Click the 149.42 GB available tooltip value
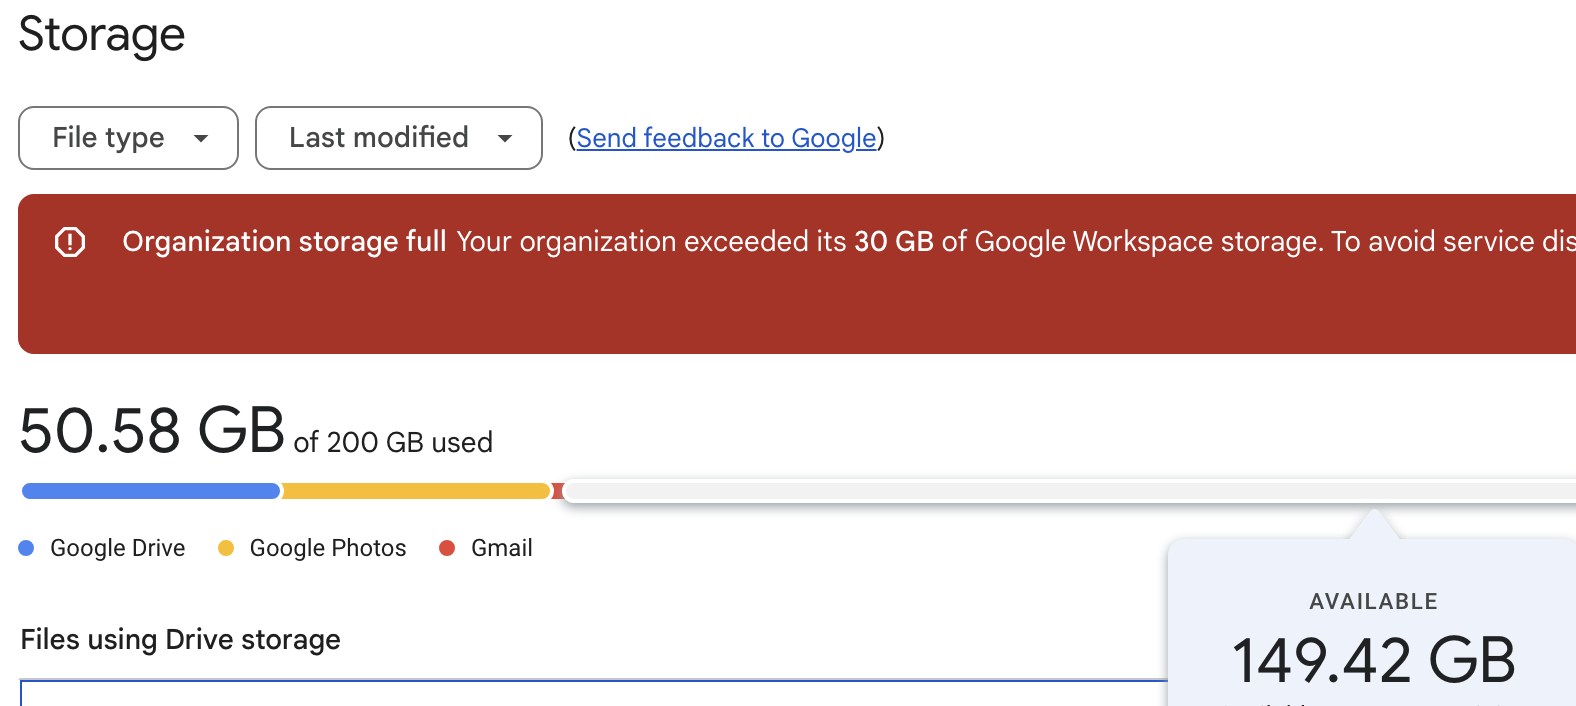Viewport: 1576px width, 706px height. click(x=1373, y=660)
